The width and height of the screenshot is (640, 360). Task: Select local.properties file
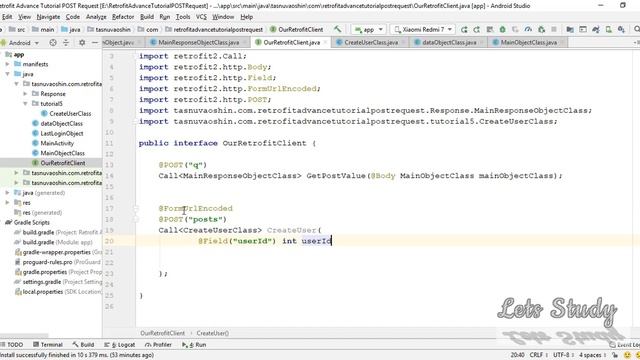click(43, 291)
